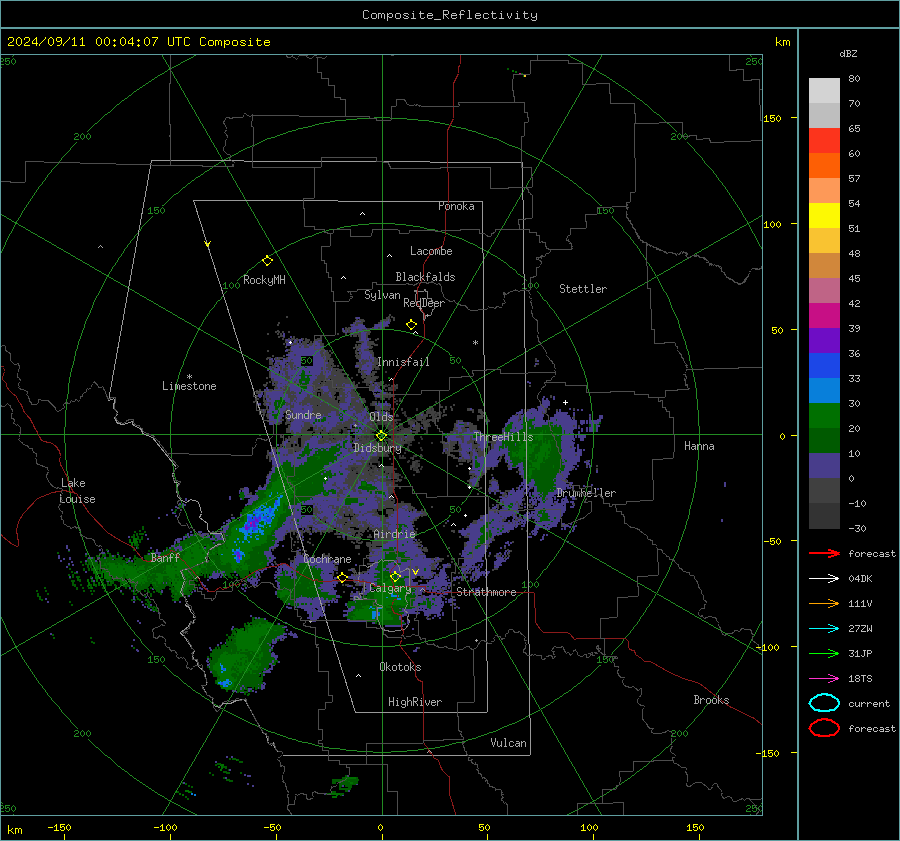Click the Okotoks label
This screenshot has height=841, width=900.
pos(400,667)
